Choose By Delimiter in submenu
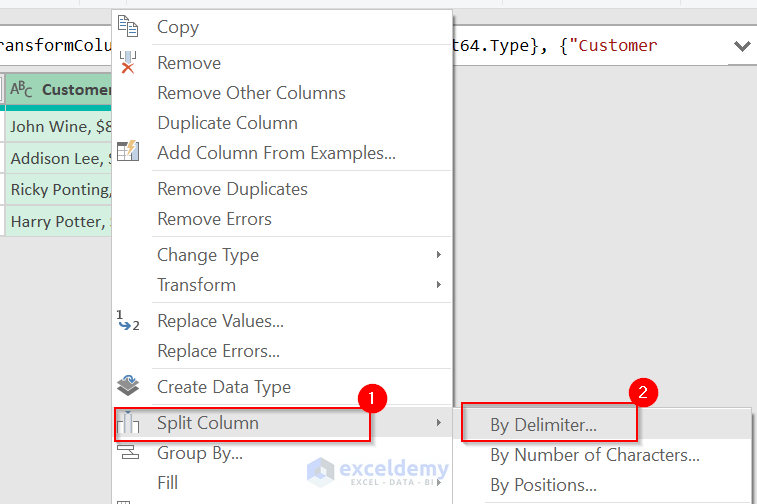 point(543,425)
